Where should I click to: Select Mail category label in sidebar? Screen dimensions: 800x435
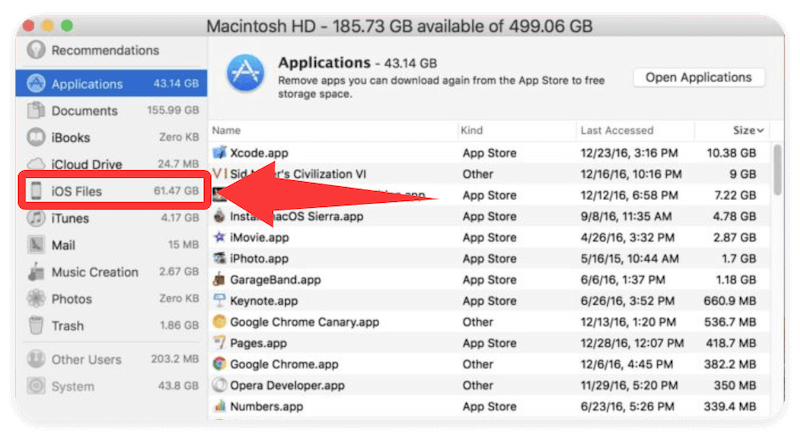pos(63,245)
